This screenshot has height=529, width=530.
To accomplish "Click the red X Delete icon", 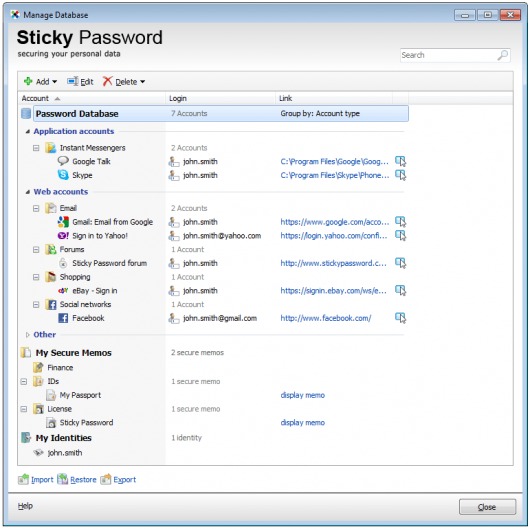I will coord(107,81).
